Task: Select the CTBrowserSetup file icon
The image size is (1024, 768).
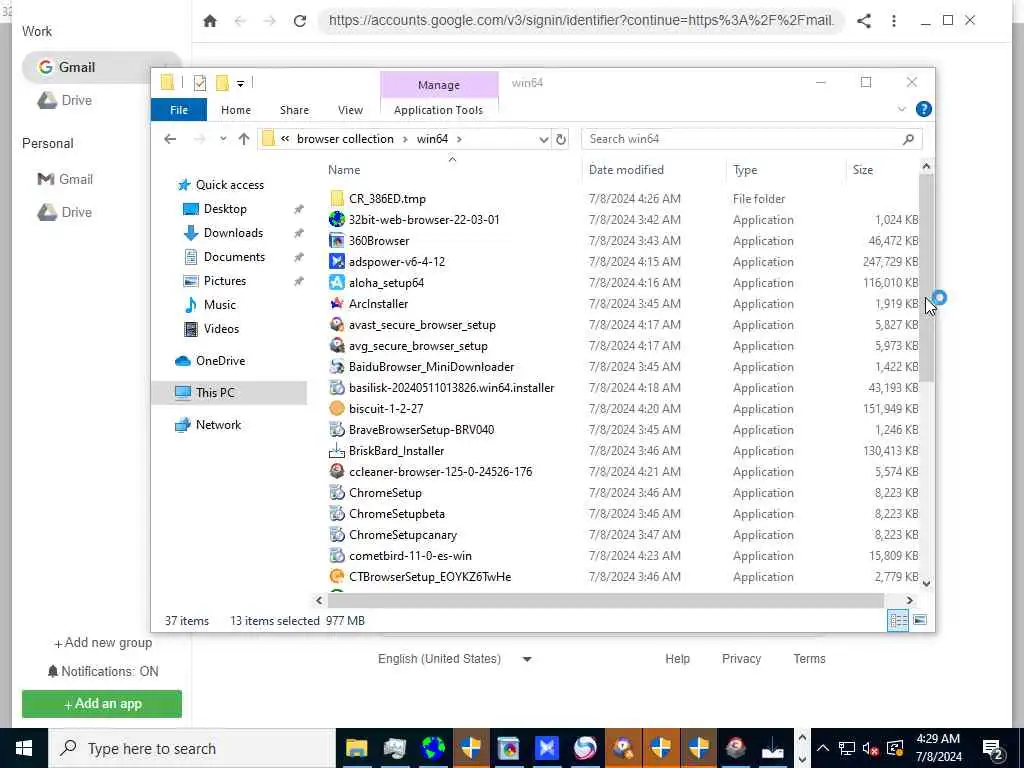Action: pyautogui.click(x=337, y=577)
